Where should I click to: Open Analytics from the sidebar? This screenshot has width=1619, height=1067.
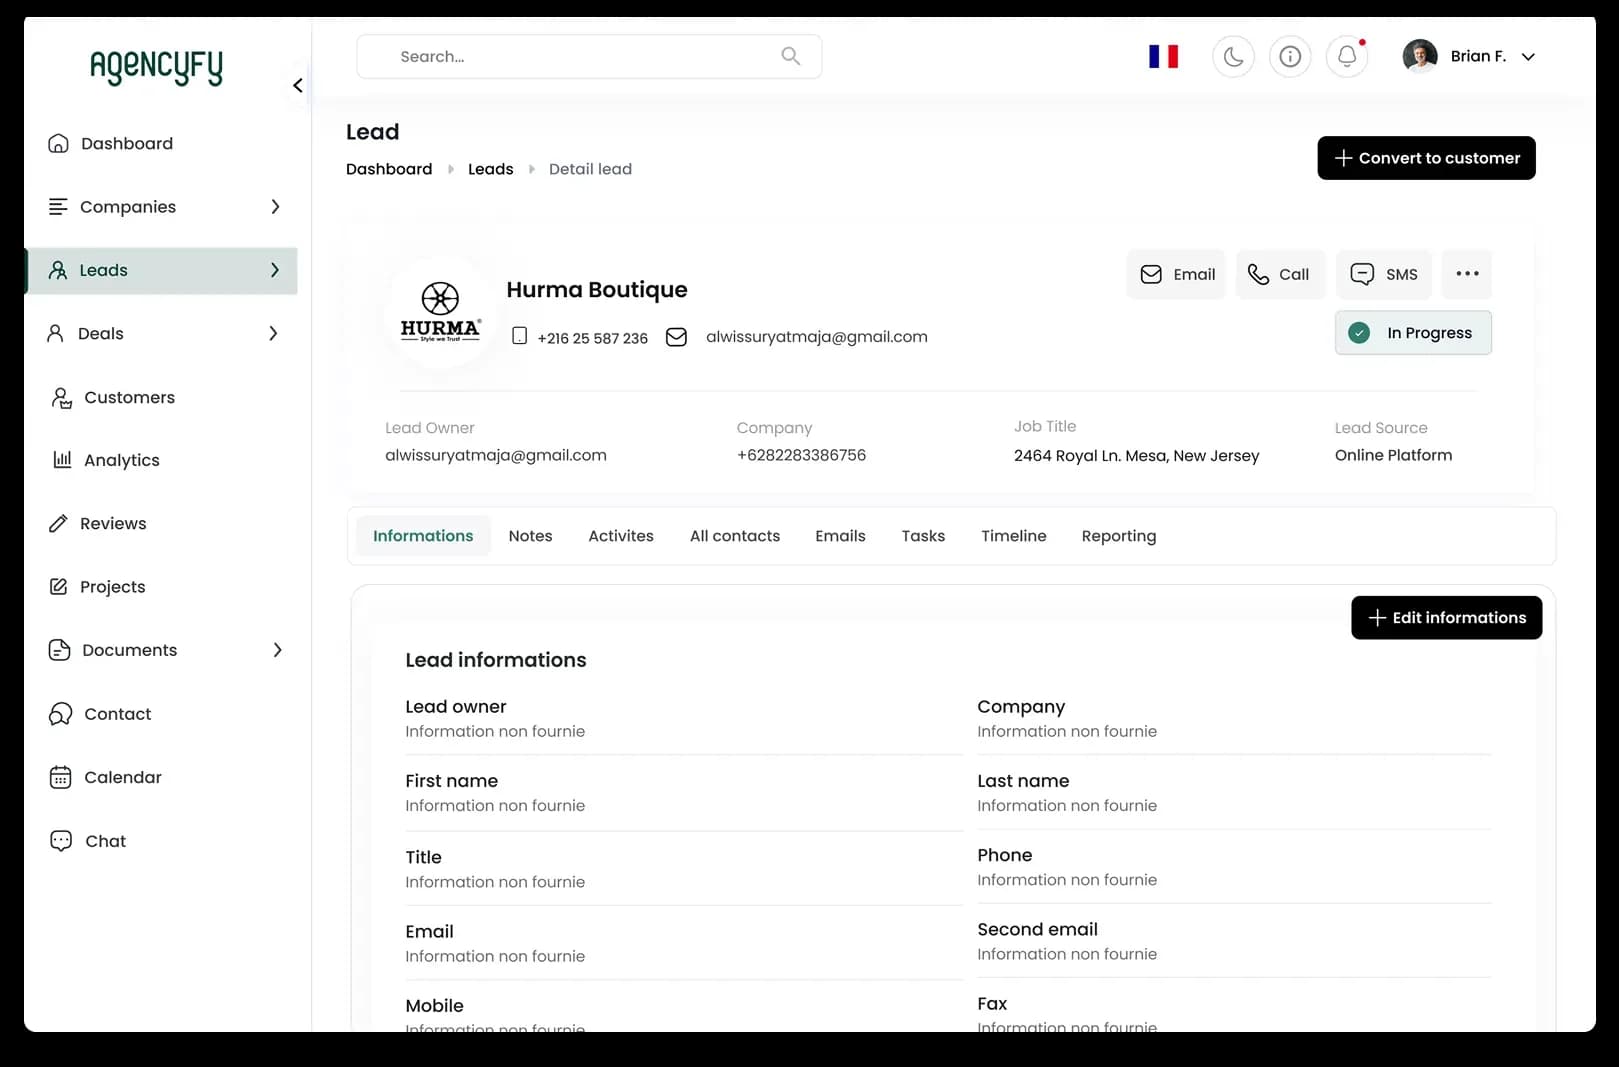[x=121, y=460]
